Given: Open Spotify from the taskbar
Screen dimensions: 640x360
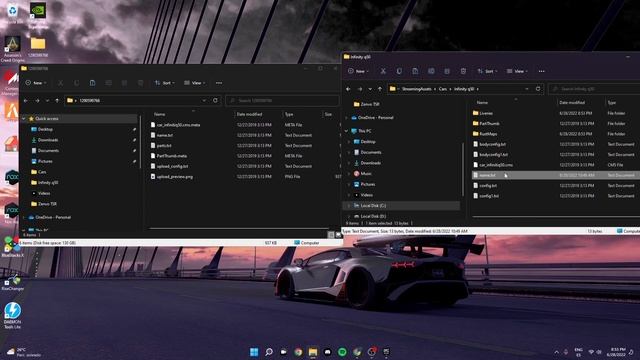Looking at the screenshot, I should coord(342,352).
